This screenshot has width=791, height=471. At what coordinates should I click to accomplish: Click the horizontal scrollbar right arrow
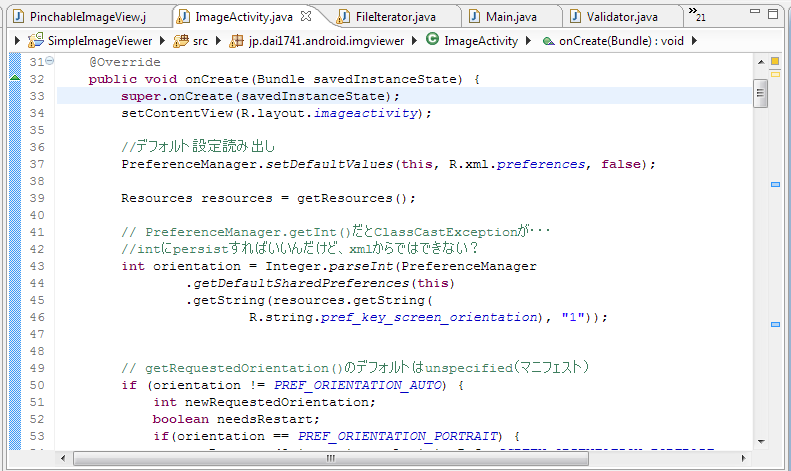(x=743, y=458)
